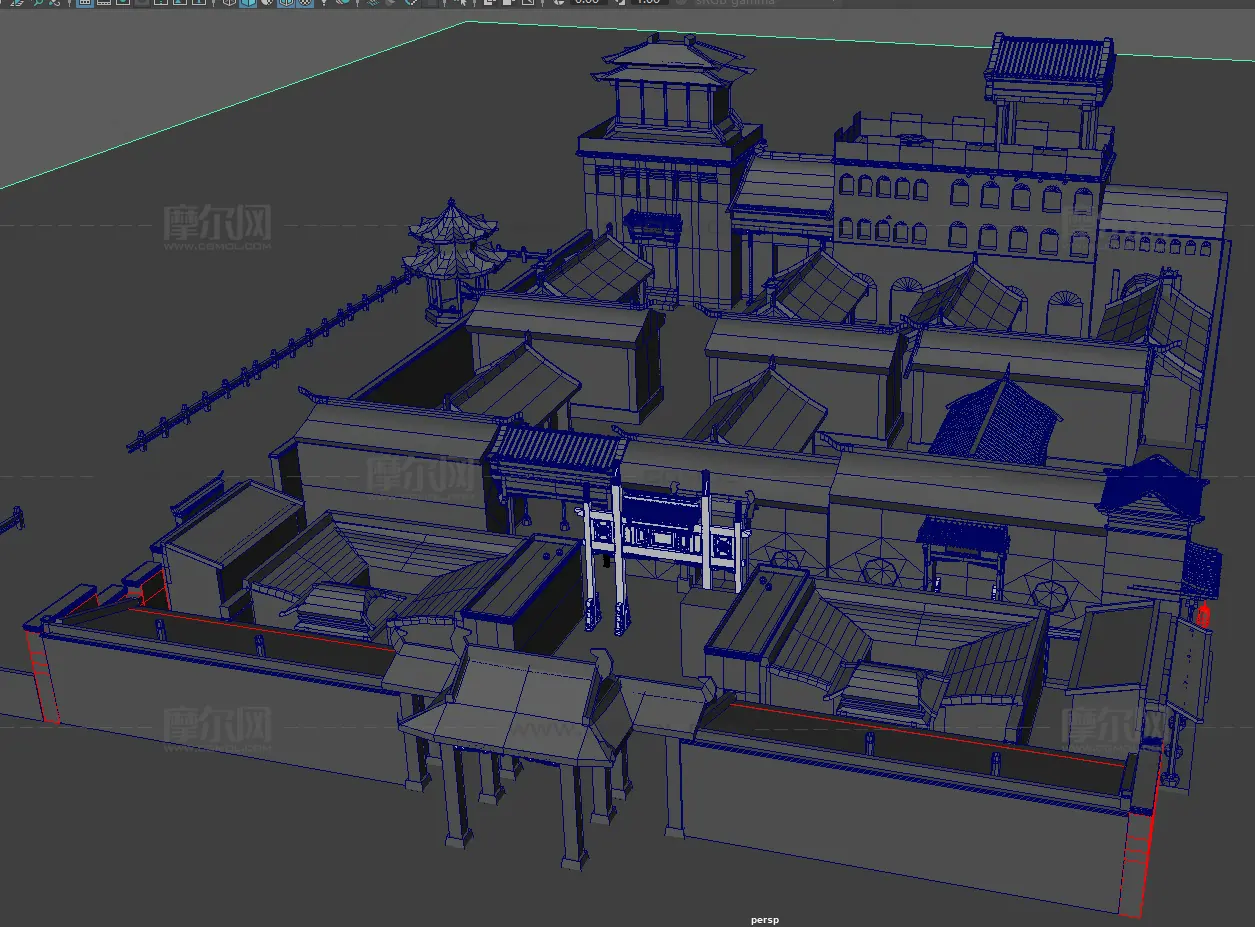Toggle wireframe on shaded icon
The image size is (1255, 927).
(286, 3)
